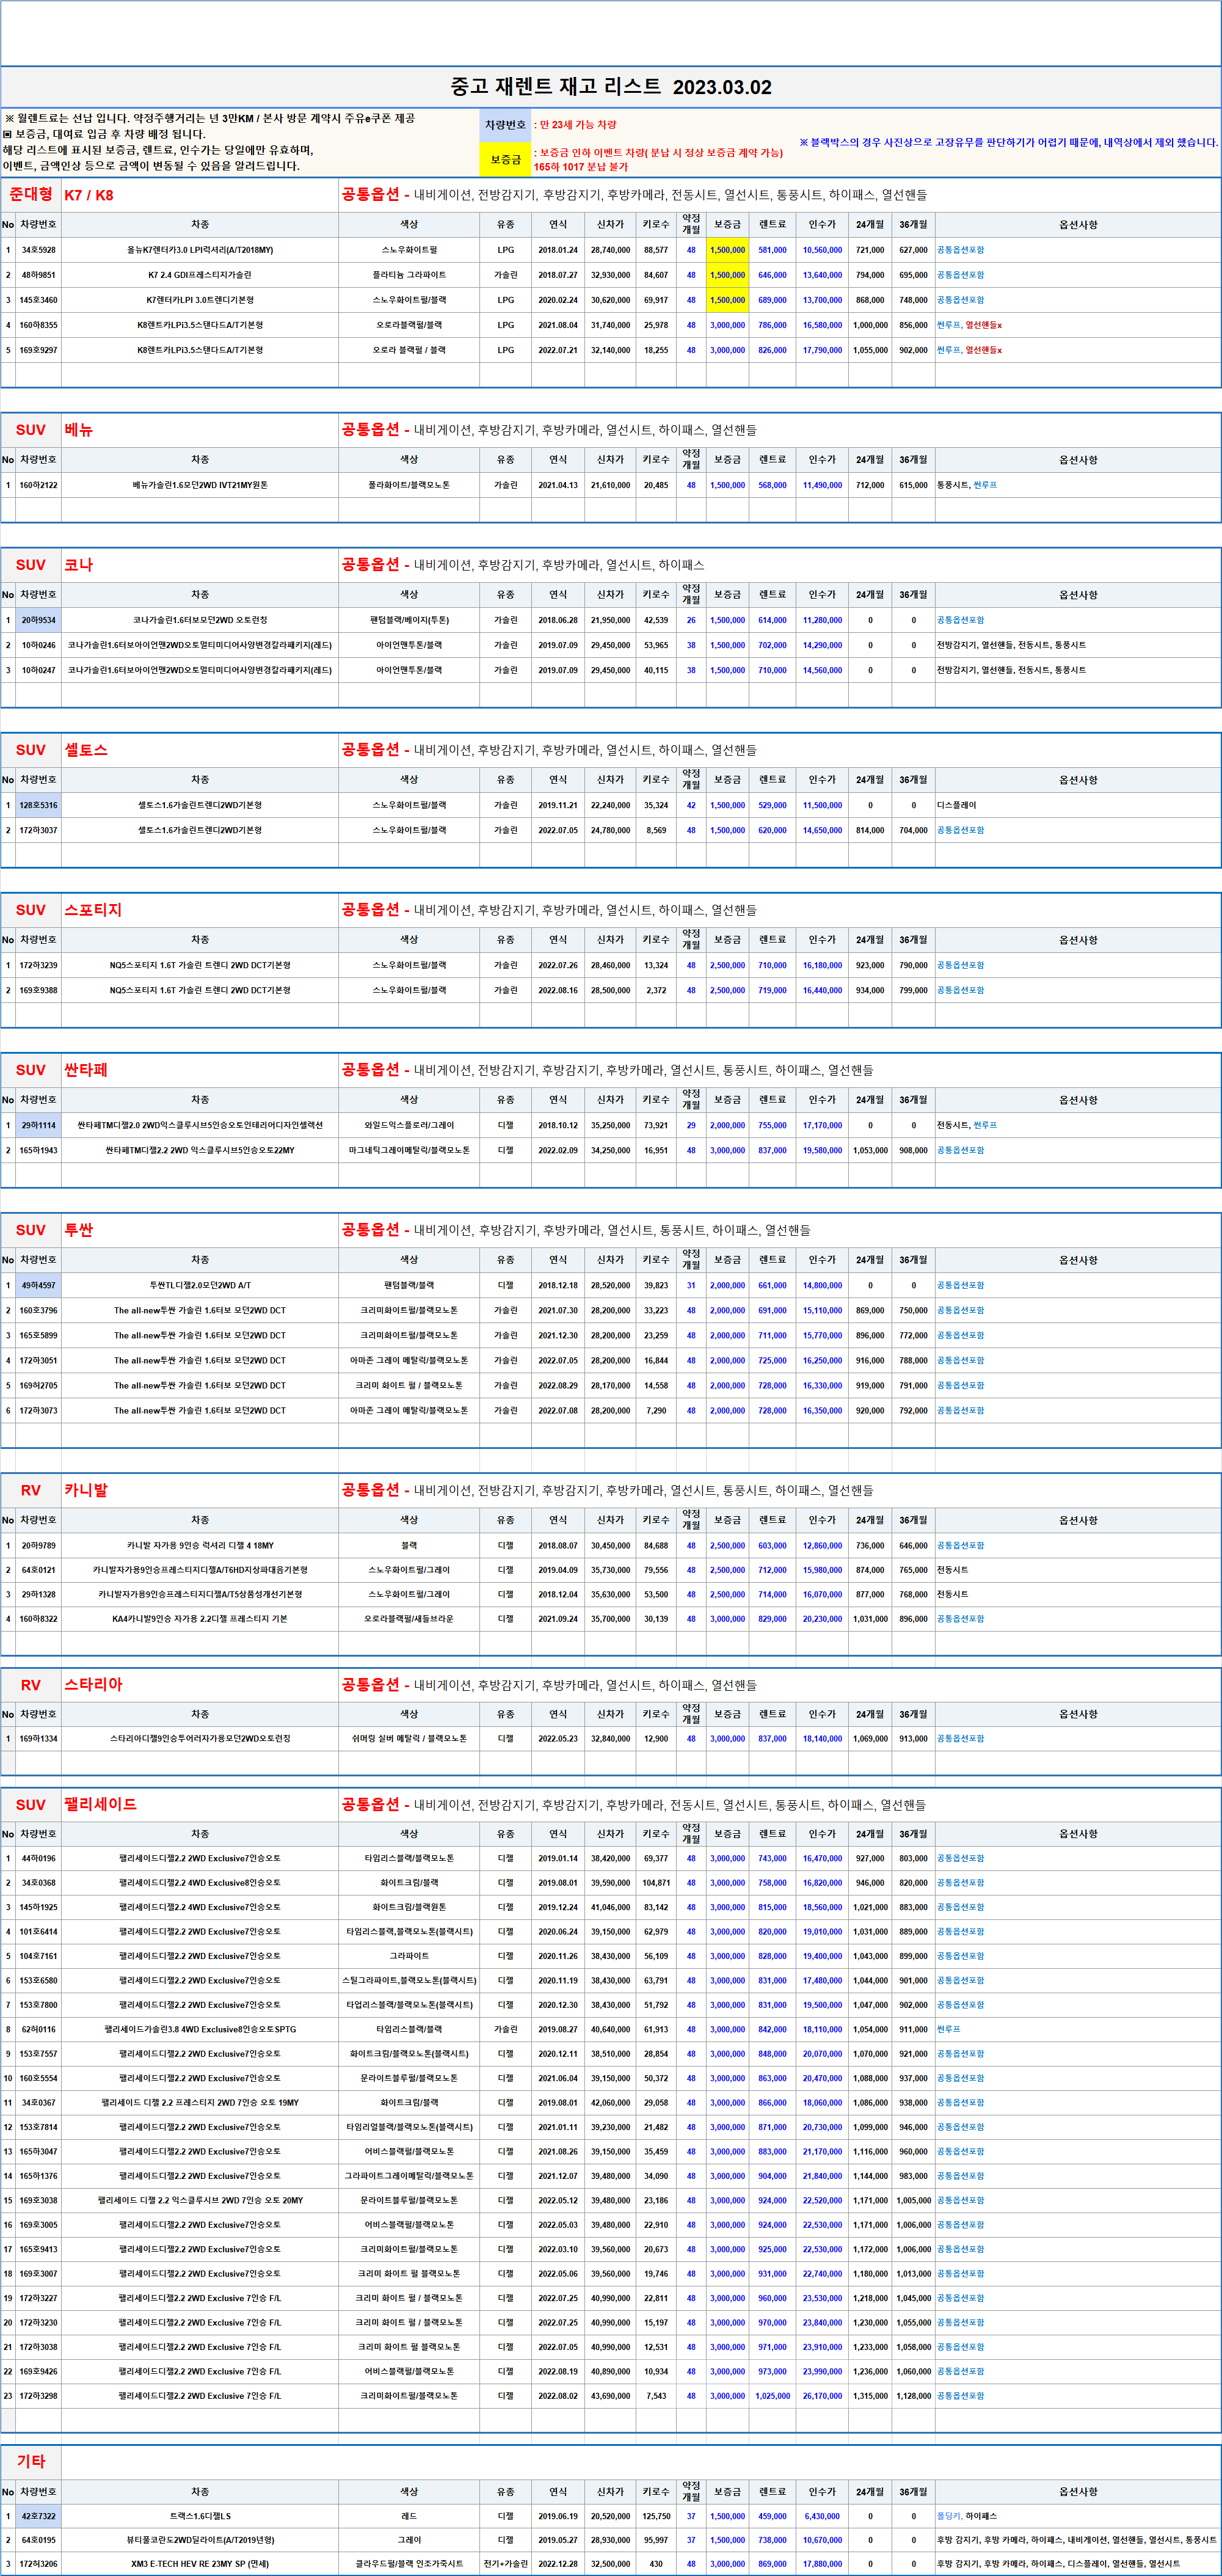
Task: Select the yellow '보증금' legend cell near the title
Action: 505,159
